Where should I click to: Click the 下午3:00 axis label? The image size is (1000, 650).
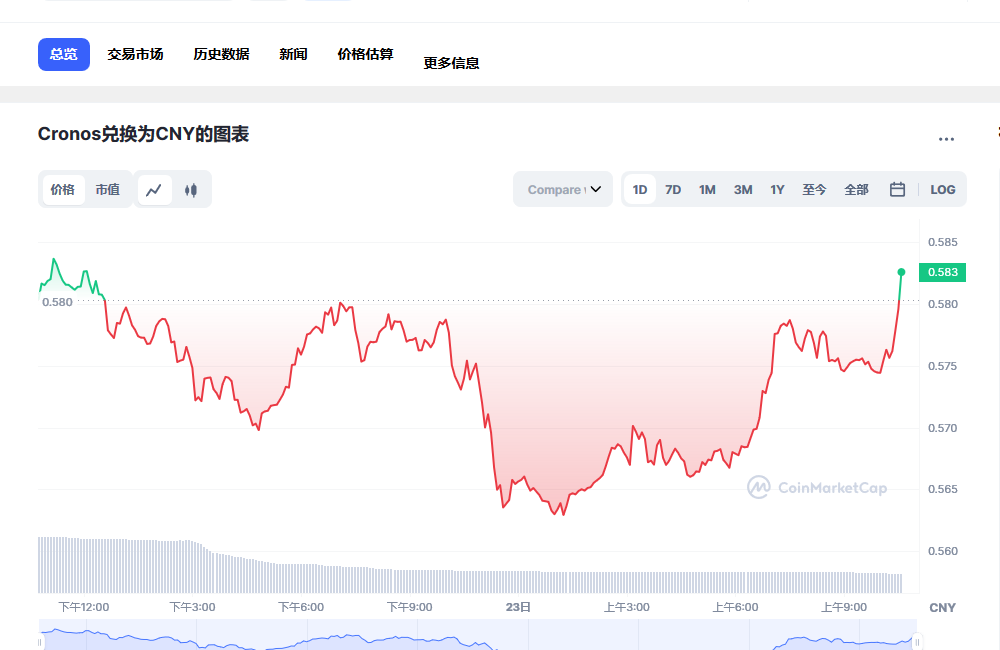[192, 607]
